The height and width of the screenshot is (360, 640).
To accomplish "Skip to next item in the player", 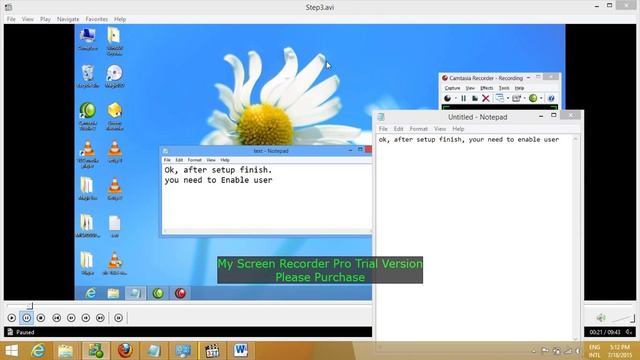I will point(100,318).
